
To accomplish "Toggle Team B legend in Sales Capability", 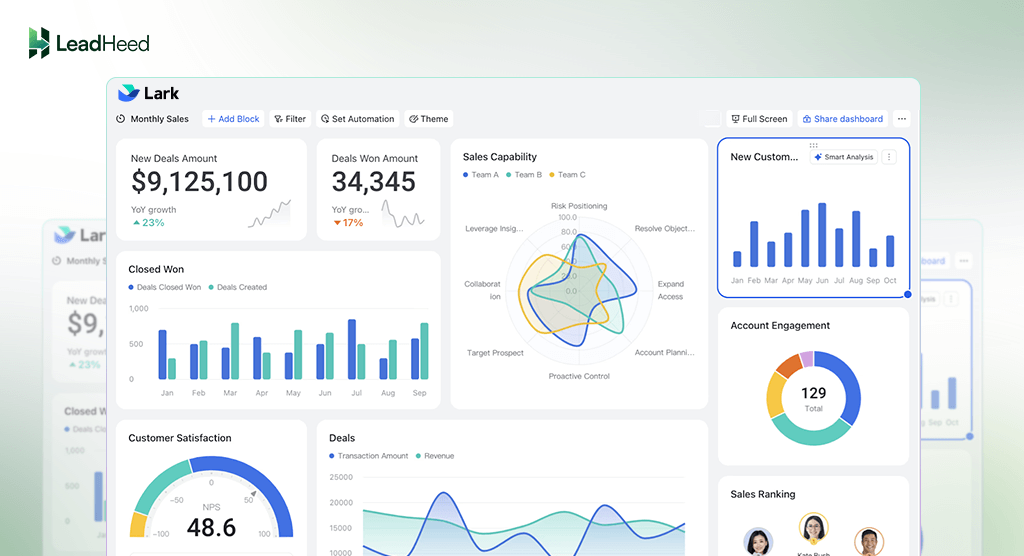I will (524, 174).
